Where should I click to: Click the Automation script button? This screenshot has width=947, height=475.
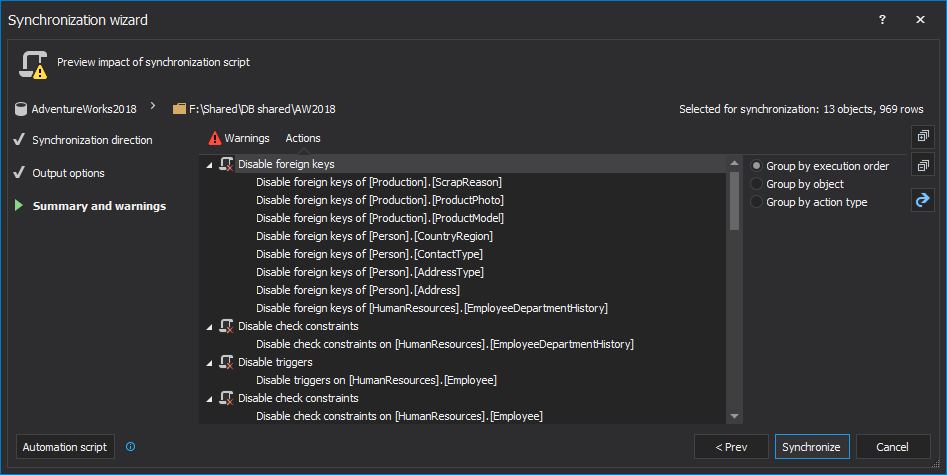coord(66,447)
